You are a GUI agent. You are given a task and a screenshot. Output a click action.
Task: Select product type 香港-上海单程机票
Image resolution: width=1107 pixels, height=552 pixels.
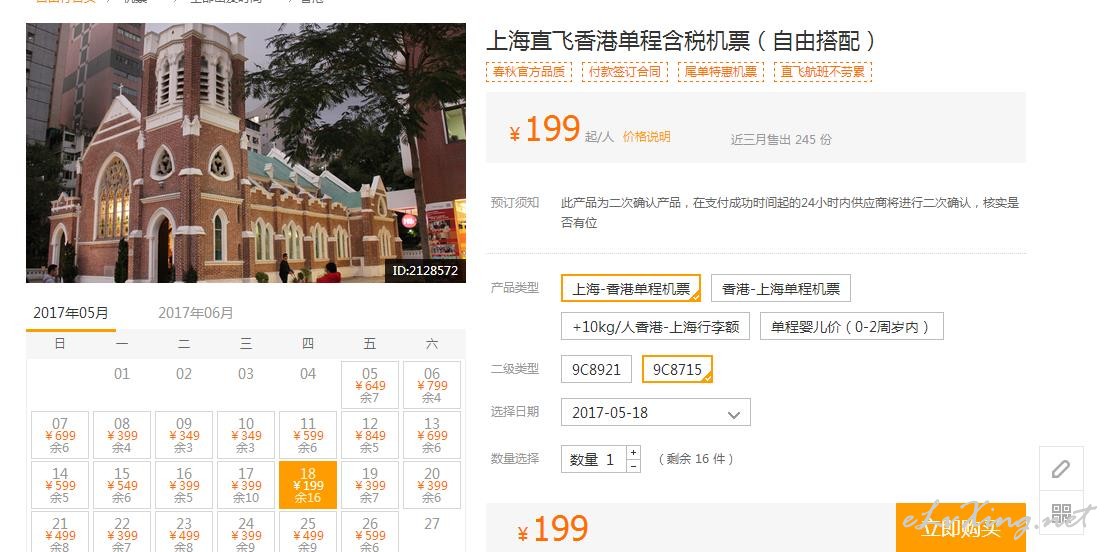click(781, 288)
